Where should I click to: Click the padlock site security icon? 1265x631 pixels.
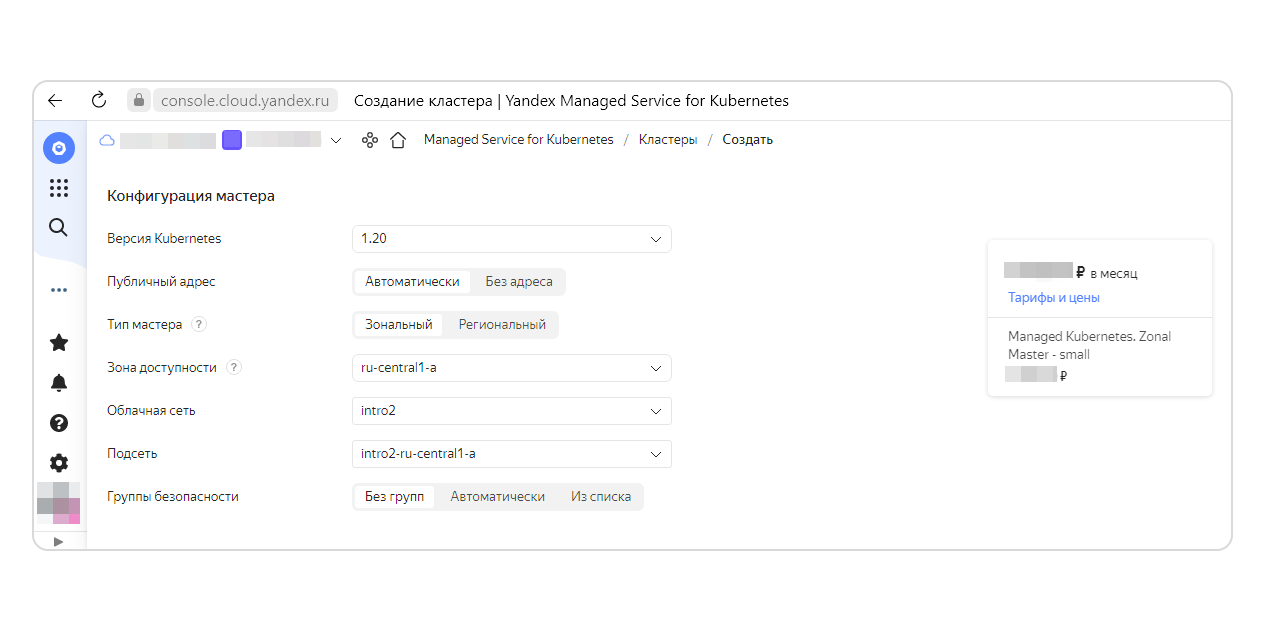139,100
